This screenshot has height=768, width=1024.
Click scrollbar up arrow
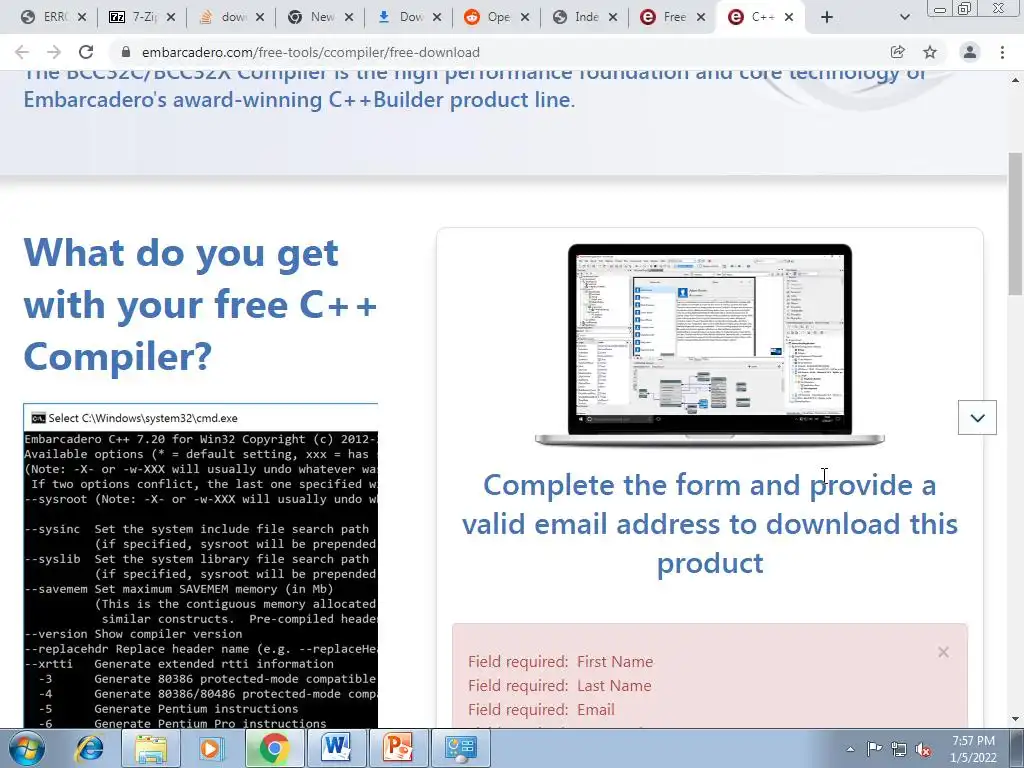coord(1015,80)
